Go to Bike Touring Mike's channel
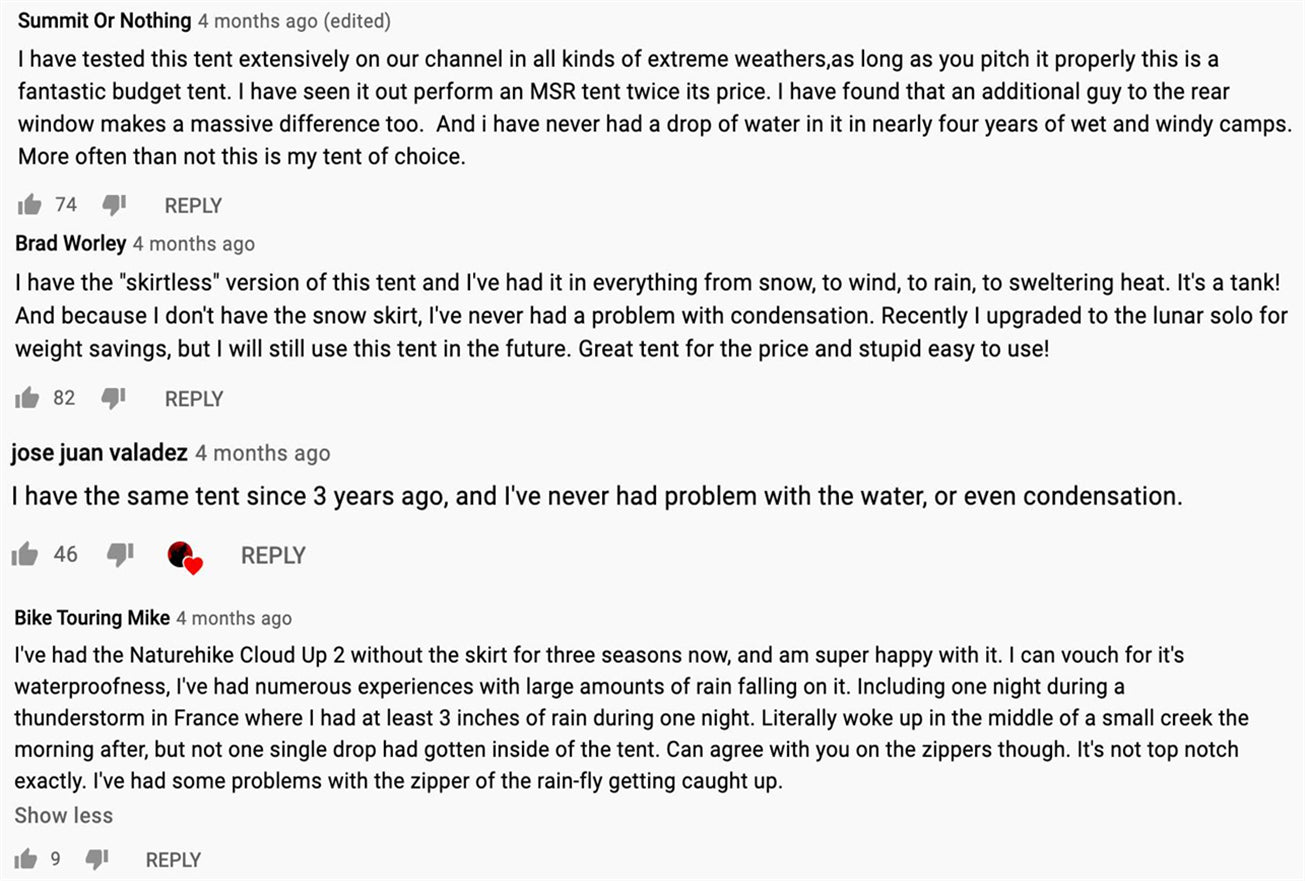Screen dimensions: 1305x881 (x=92, y=618)
